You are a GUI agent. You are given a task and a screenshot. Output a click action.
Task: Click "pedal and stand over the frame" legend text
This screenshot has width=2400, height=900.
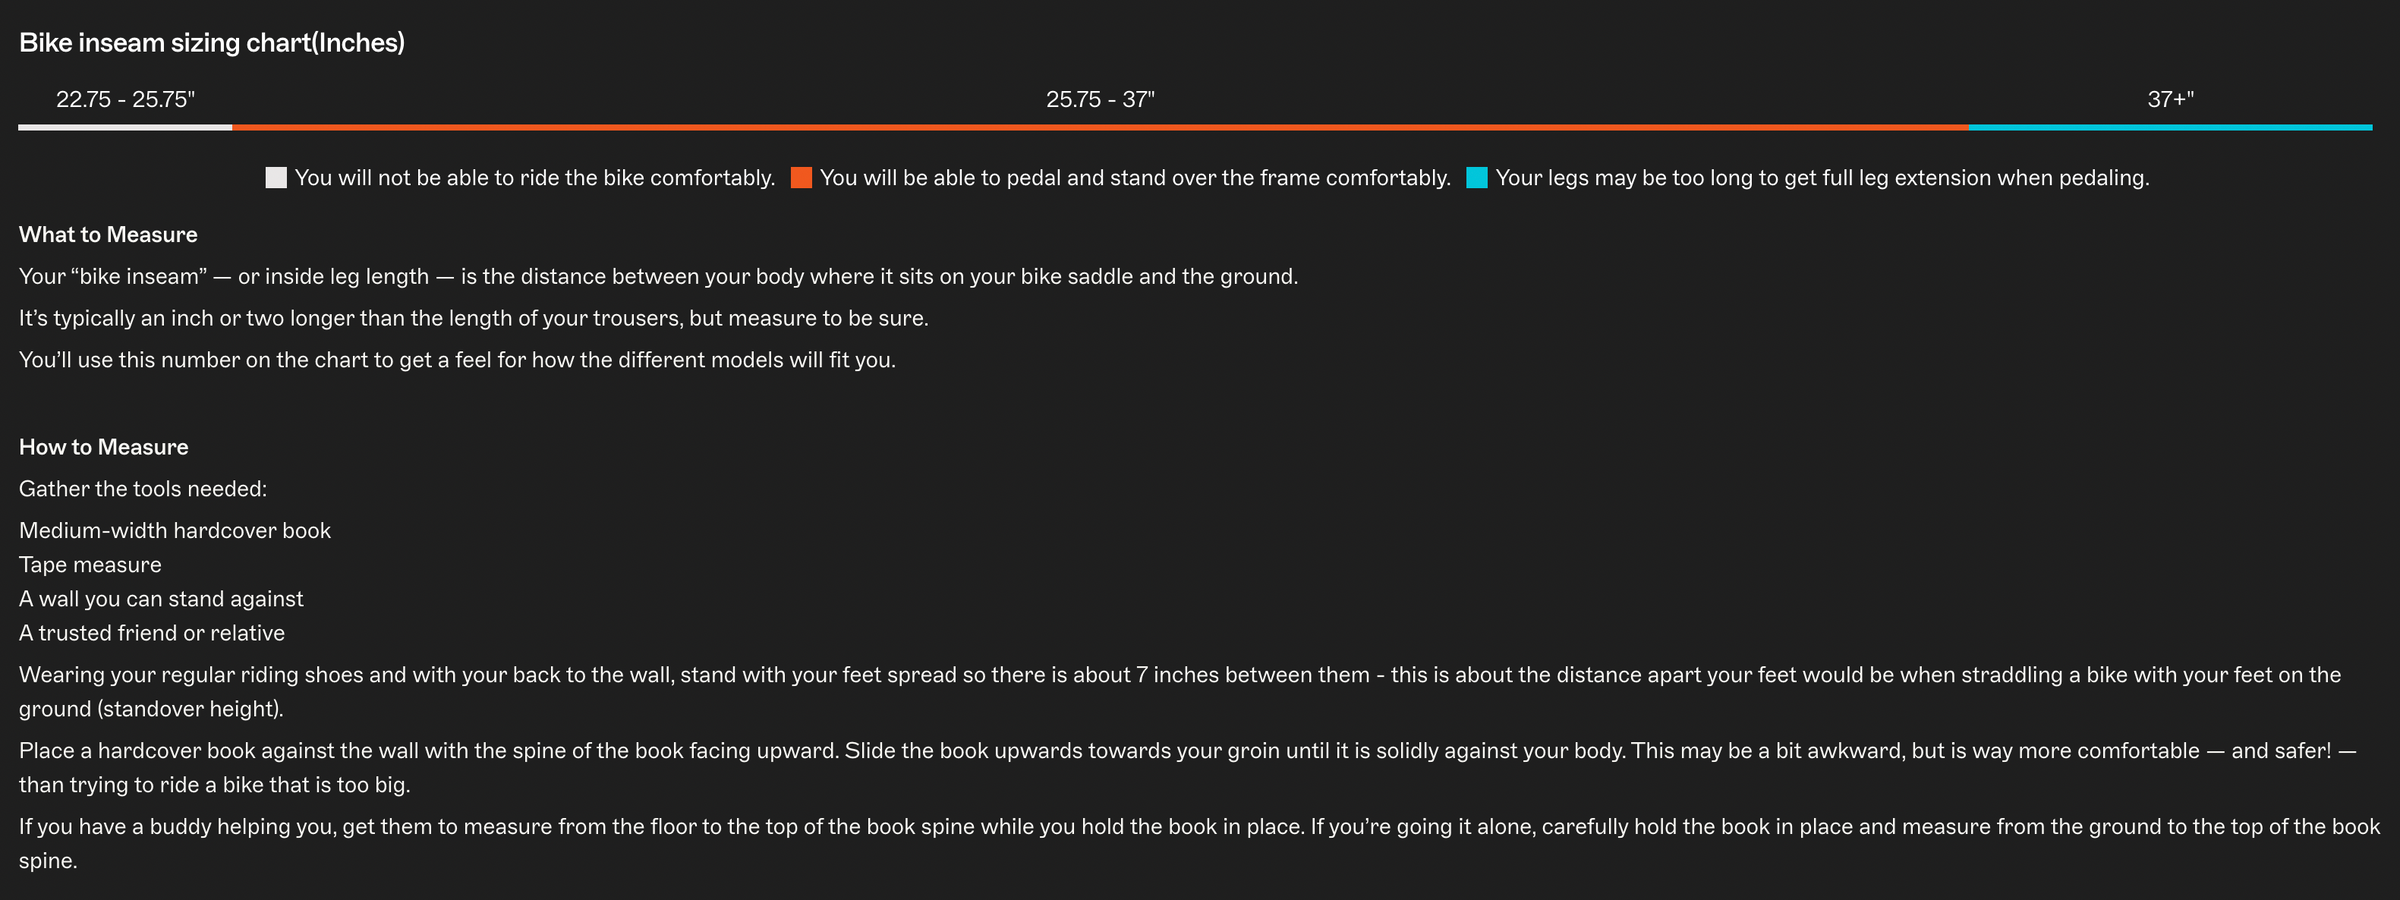click(1135, 178)
